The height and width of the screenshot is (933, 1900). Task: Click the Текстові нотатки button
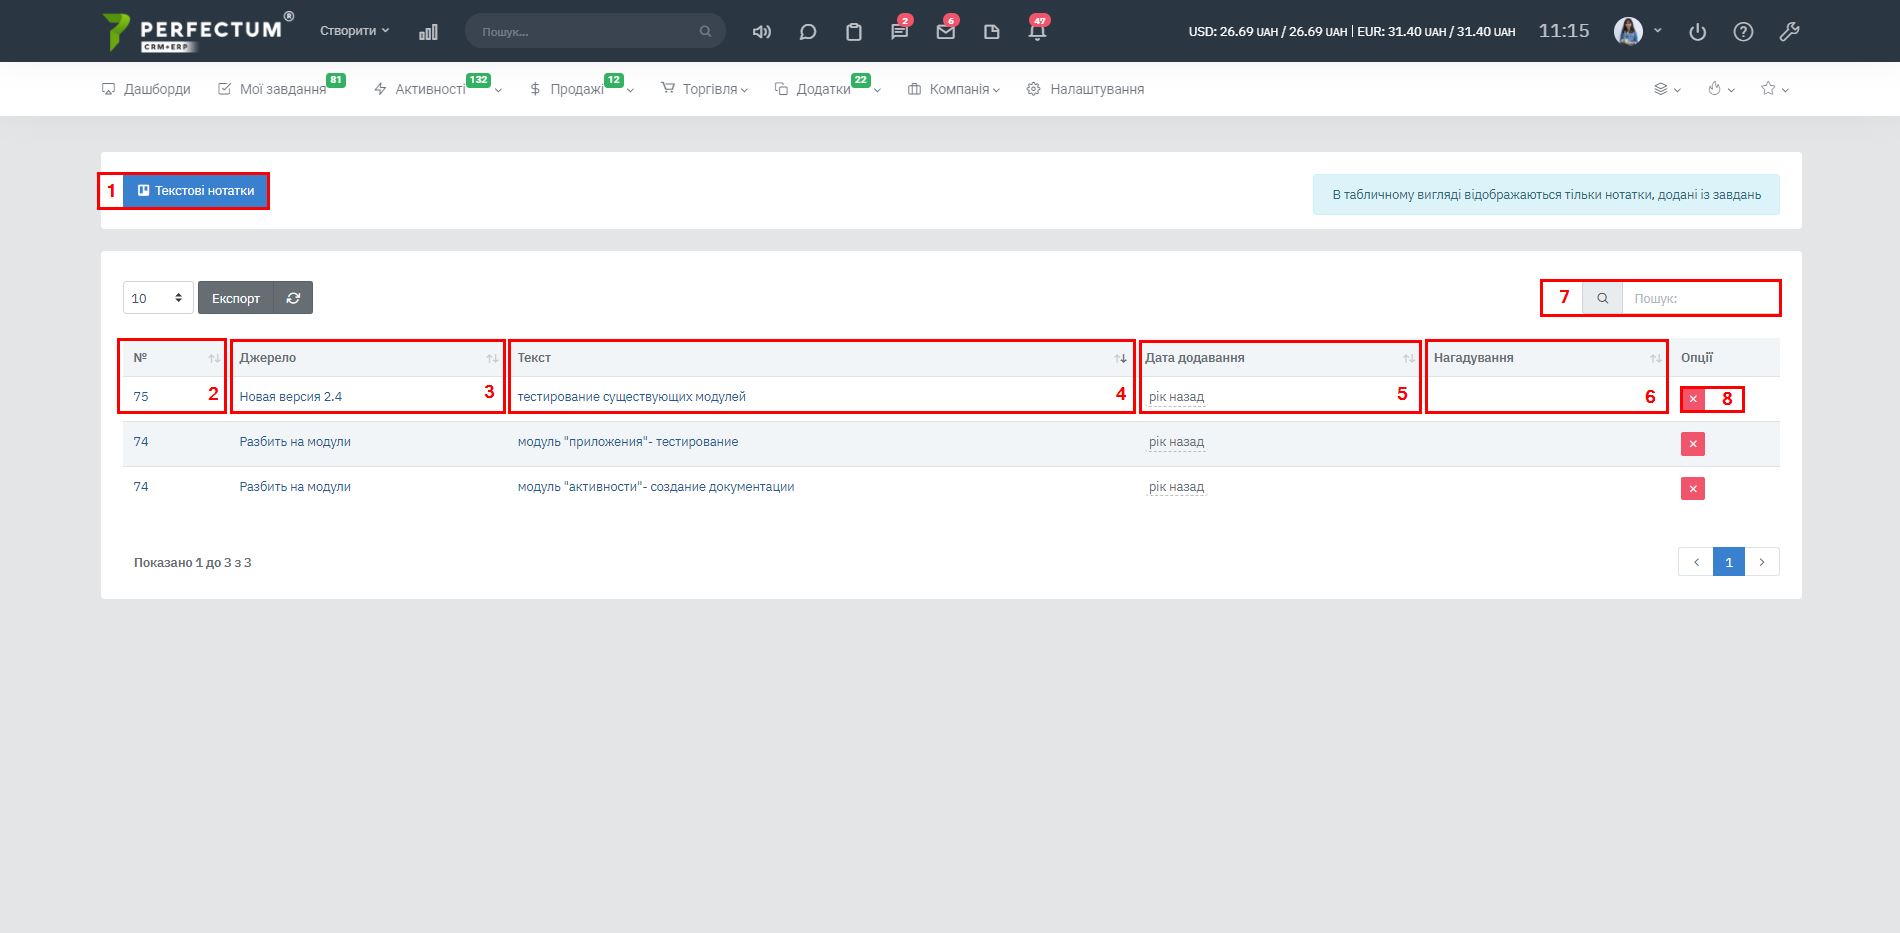pos(196,191)
